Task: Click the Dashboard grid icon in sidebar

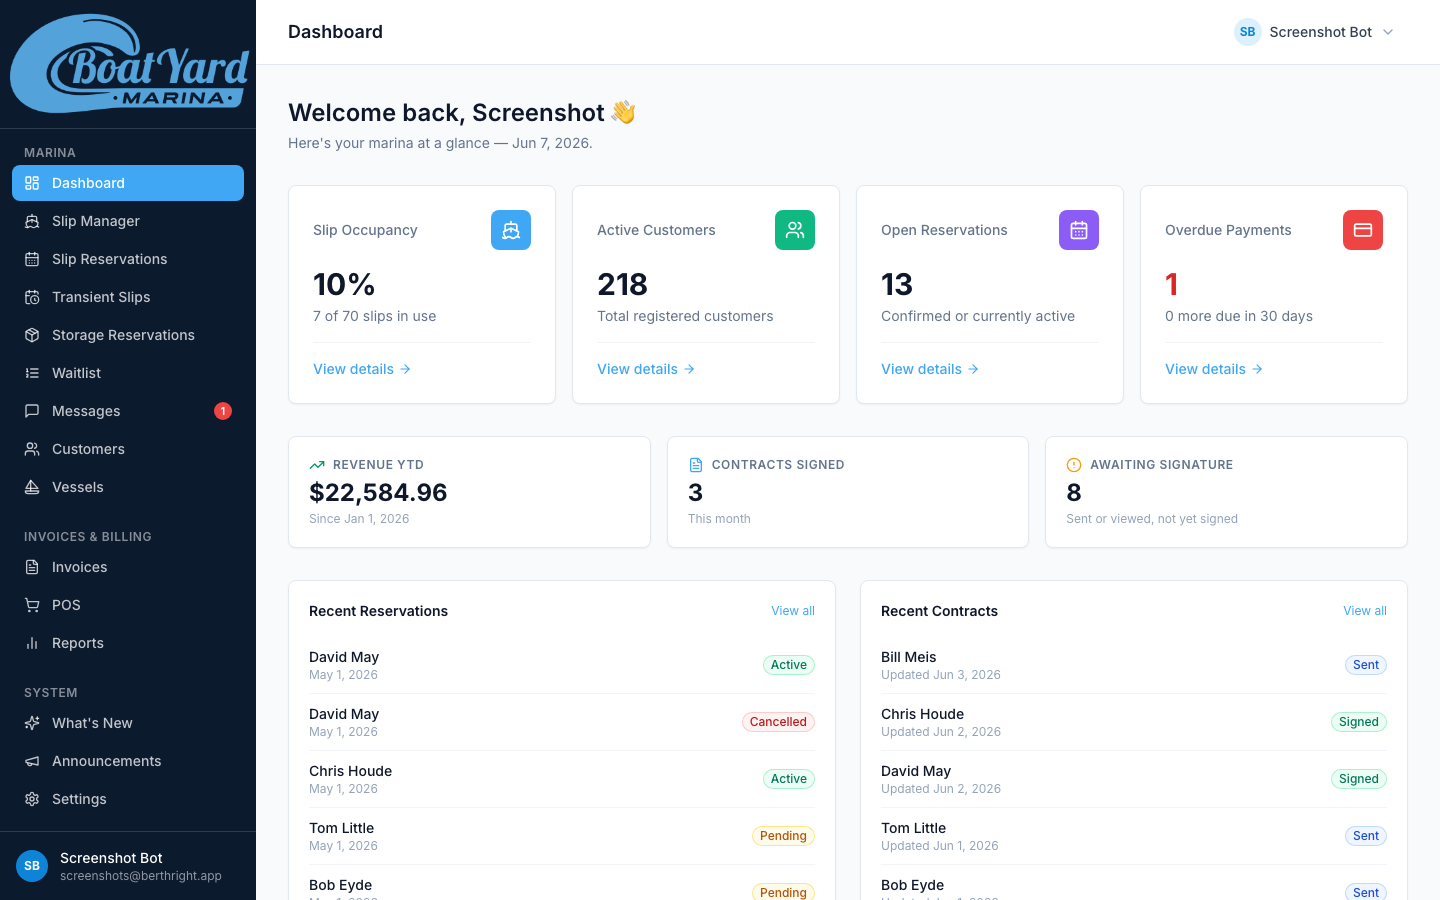Action: click(32, 183)
